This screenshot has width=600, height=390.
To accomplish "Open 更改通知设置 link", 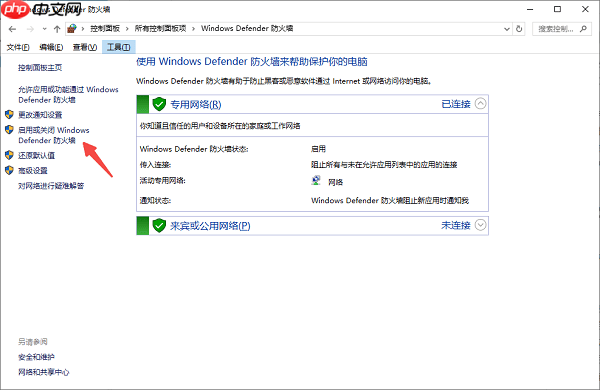I will pos(40,115).
